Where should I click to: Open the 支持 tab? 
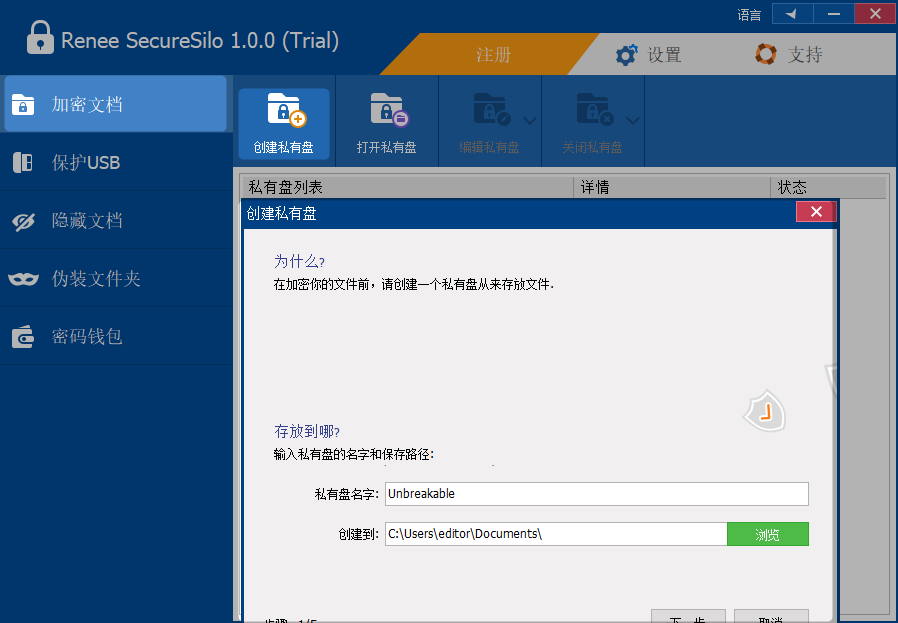(789, 54)
